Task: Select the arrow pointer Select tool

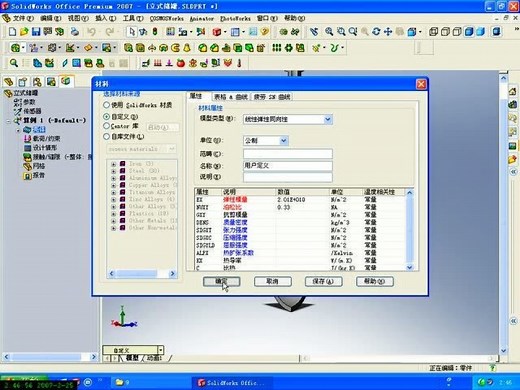Action: point(132,32)
